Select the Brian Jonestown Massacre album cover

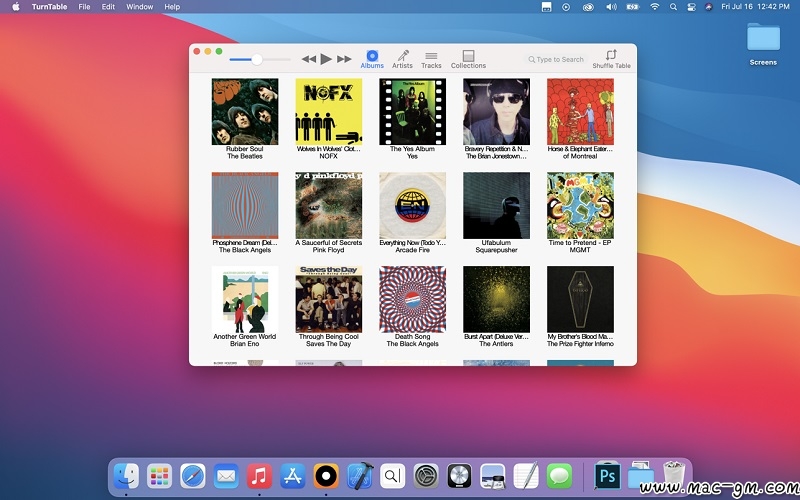(496, 111)
